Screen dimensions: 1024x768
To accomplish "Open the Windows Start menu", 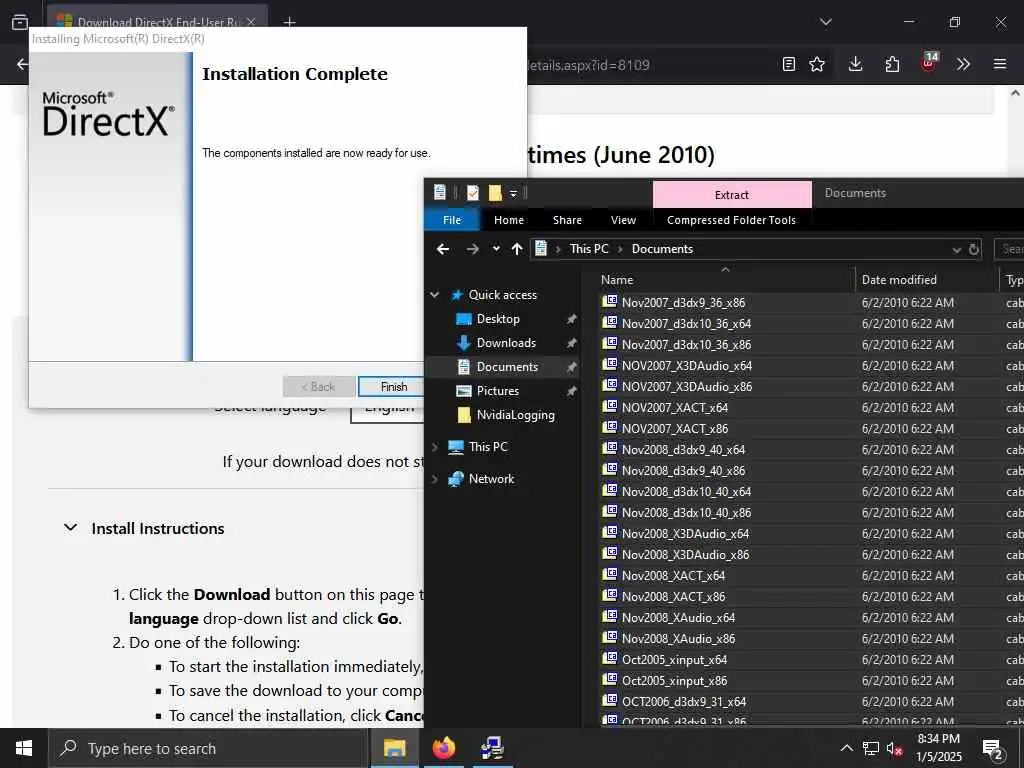I will [x=24, y=748].
